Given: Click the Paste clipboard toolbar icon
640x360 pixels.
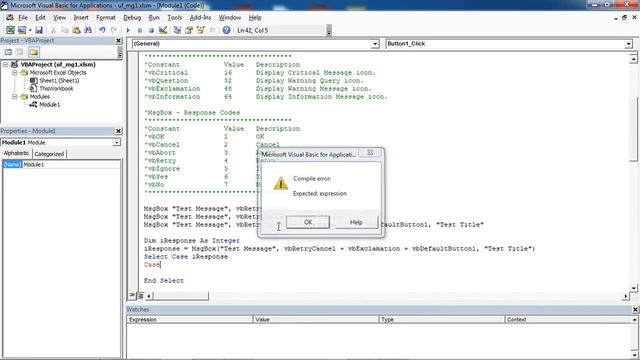Looking at the screenshot, I should click(76, 30).
